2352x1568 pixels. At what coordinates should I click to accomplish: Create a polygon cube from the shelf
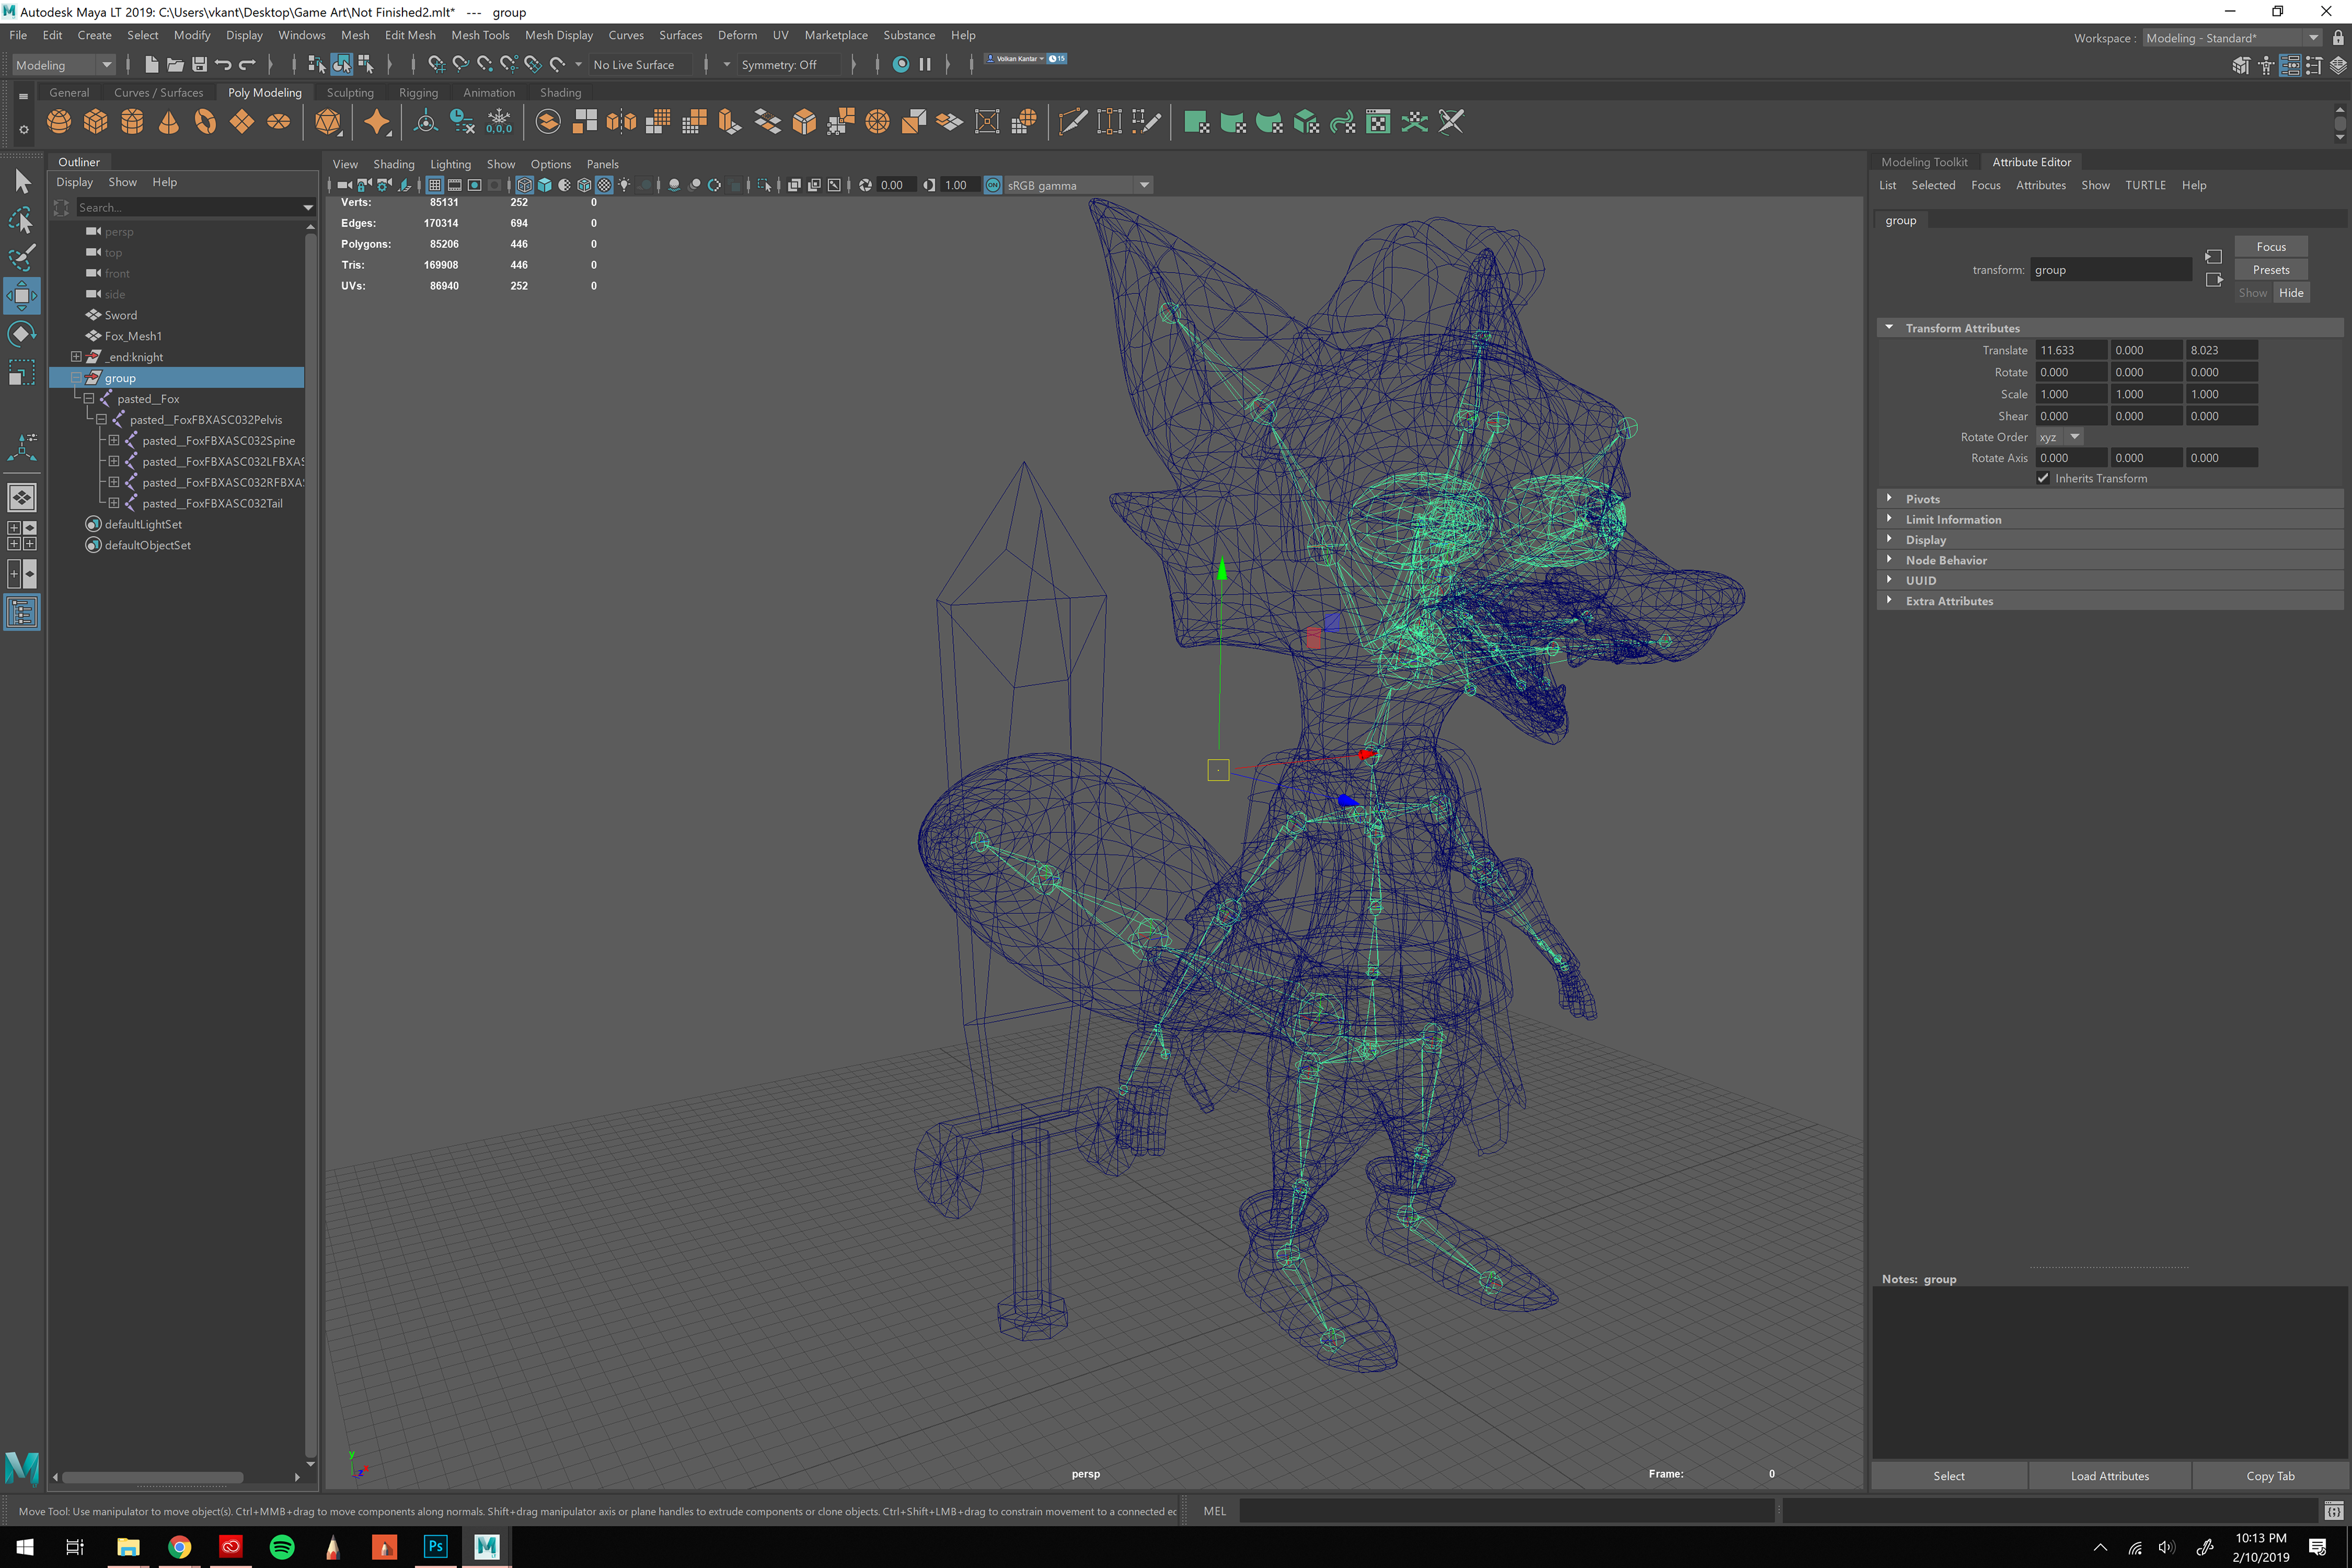95,122
